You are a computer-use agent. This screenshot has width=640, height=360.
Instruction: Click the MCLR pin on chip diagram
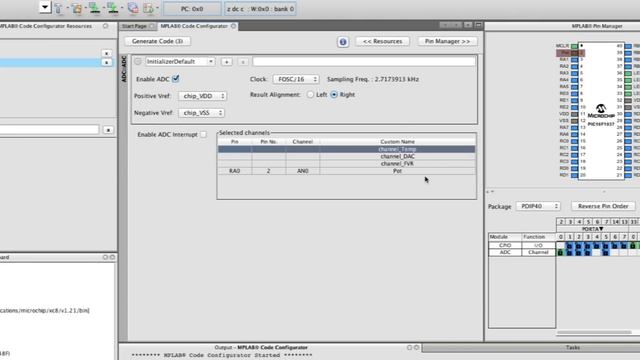pos(574,46)
